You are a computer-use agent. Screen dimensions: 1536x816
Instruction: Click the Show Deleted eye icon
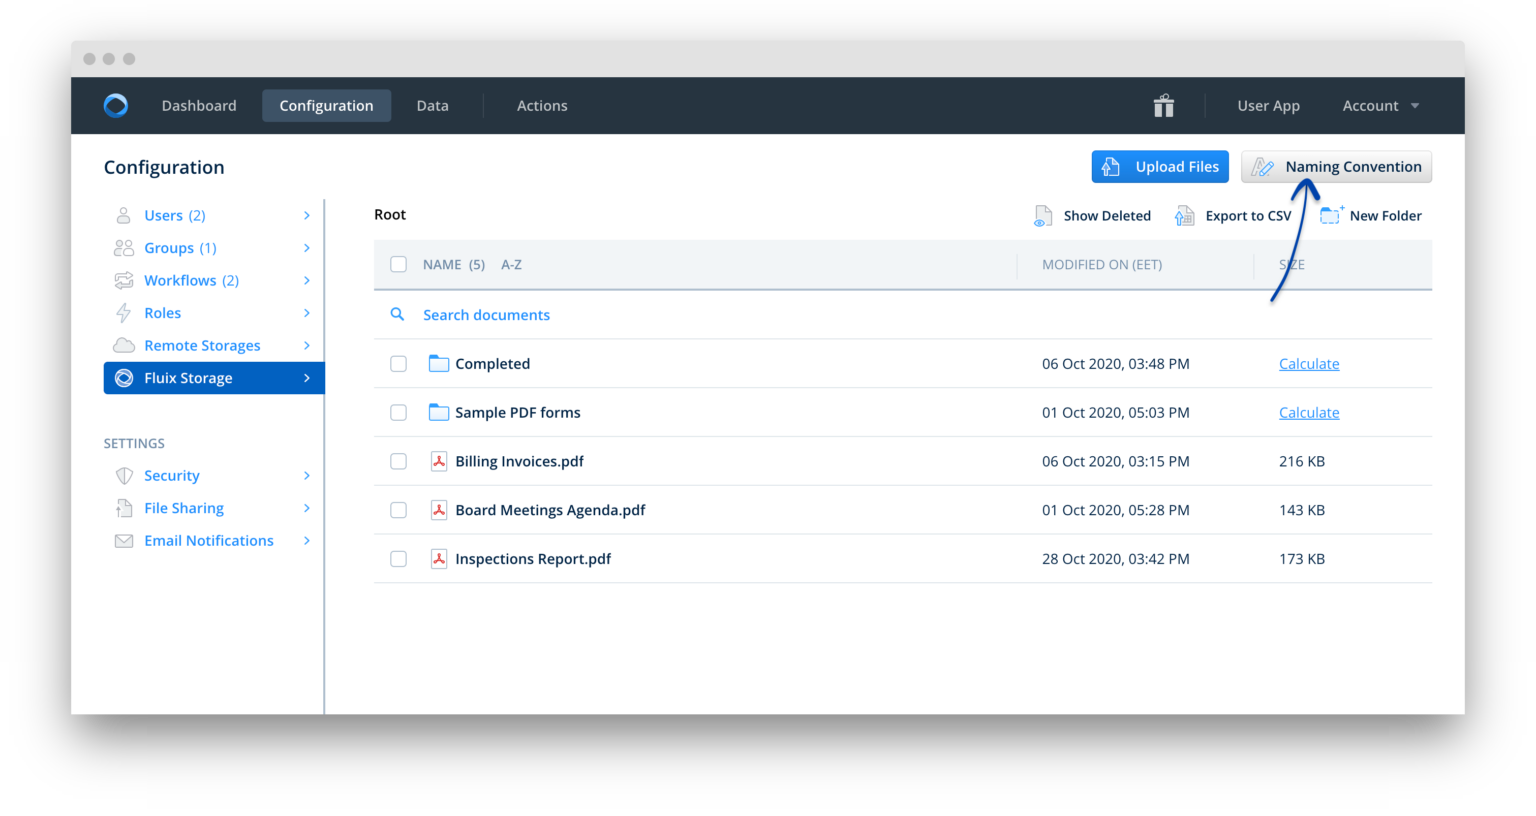pos(1042,215)
